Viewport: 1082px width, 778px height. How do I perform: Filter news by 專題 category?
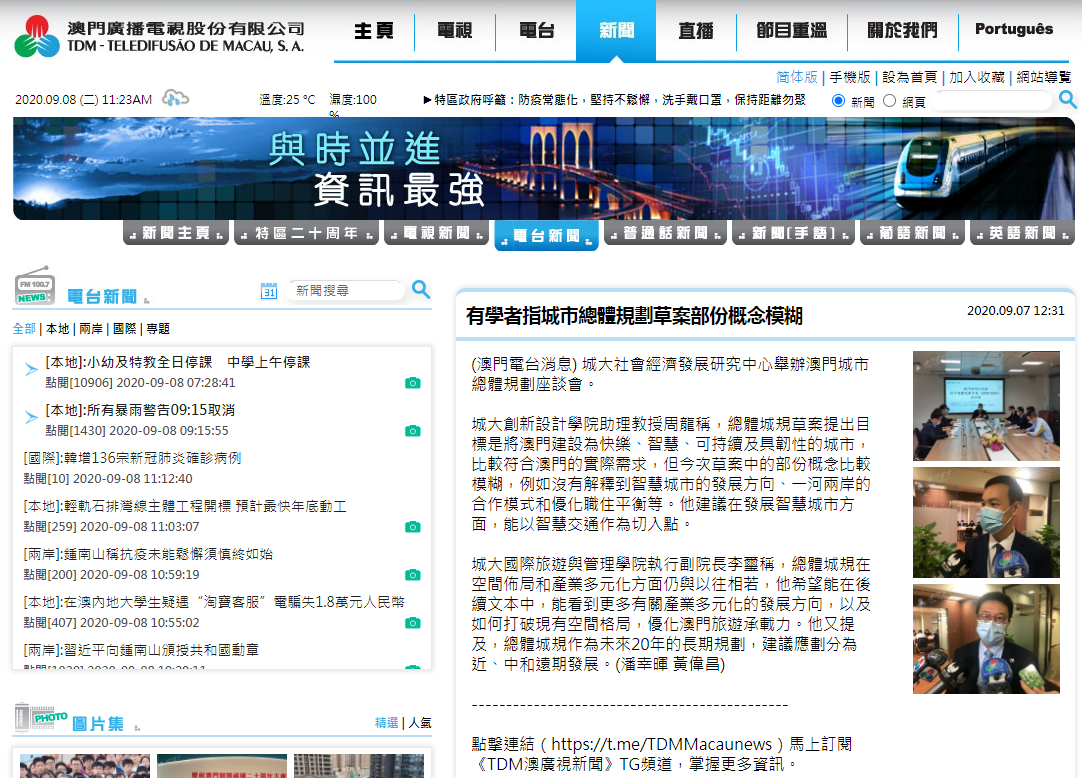(x=158, y=329)
